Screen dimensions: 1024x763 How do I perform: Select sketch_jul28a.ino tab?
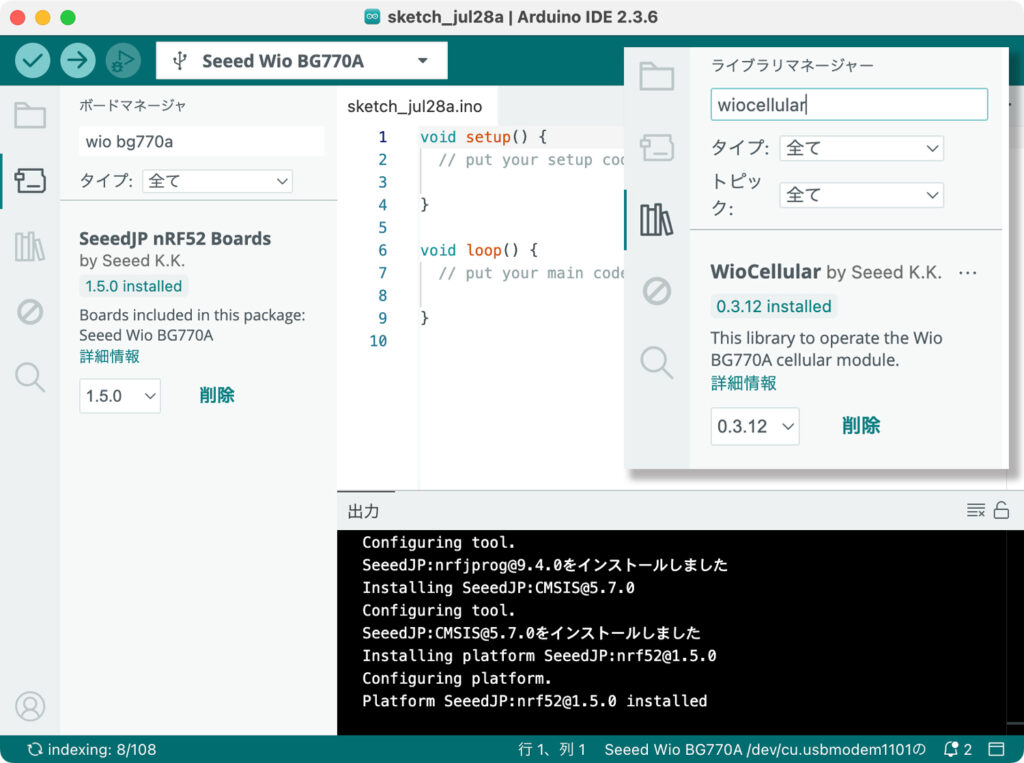[415, 106]
